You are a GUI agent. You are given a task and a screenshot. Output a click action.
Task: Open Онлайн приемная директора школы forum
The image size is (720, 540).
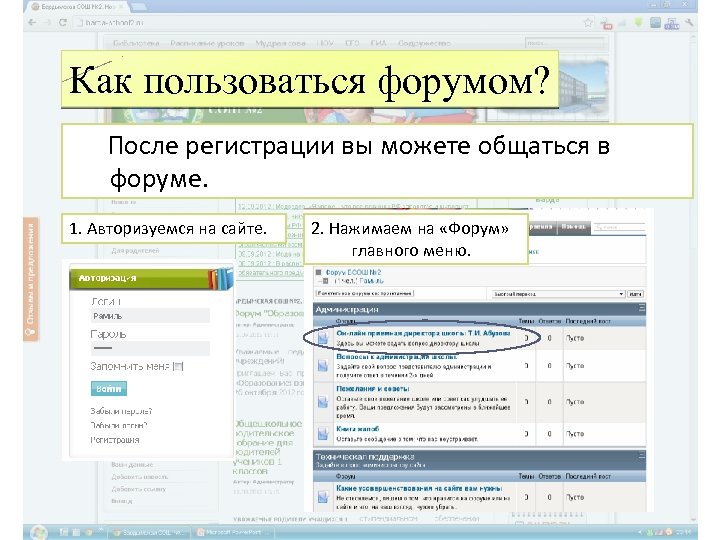[x=423, y=333]
